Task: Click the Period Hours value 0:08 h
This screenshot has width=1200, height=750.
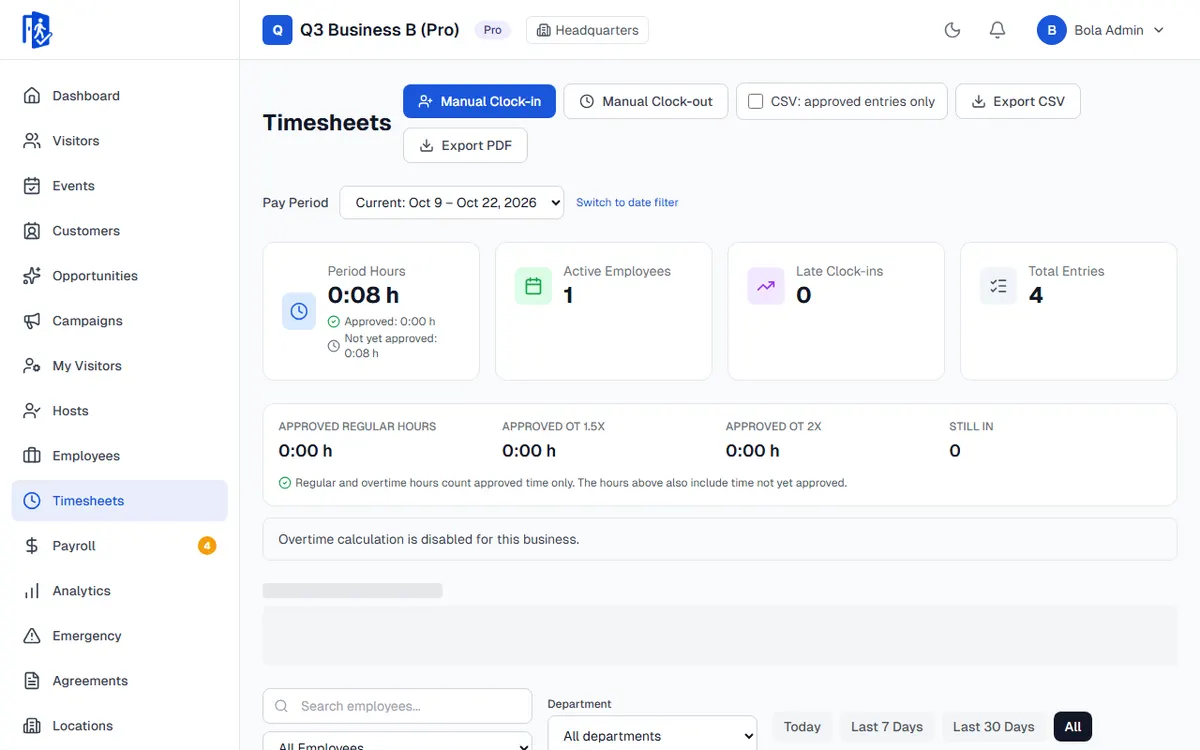Action: pyautogui.click(x=364, y=295)
